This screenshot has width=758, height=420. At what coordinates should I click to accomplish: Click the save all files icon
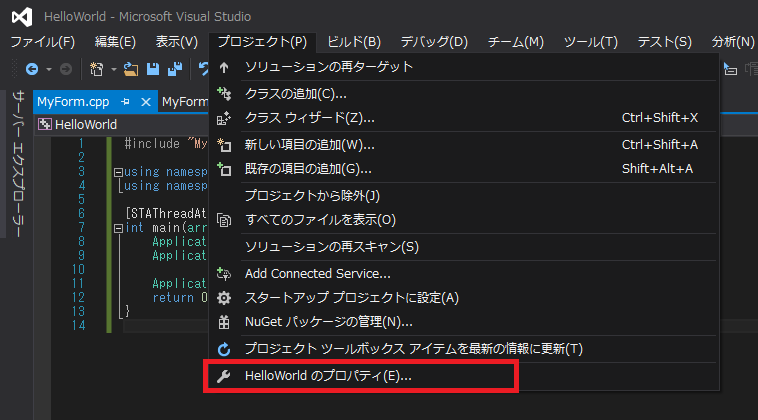pos(175,69)
